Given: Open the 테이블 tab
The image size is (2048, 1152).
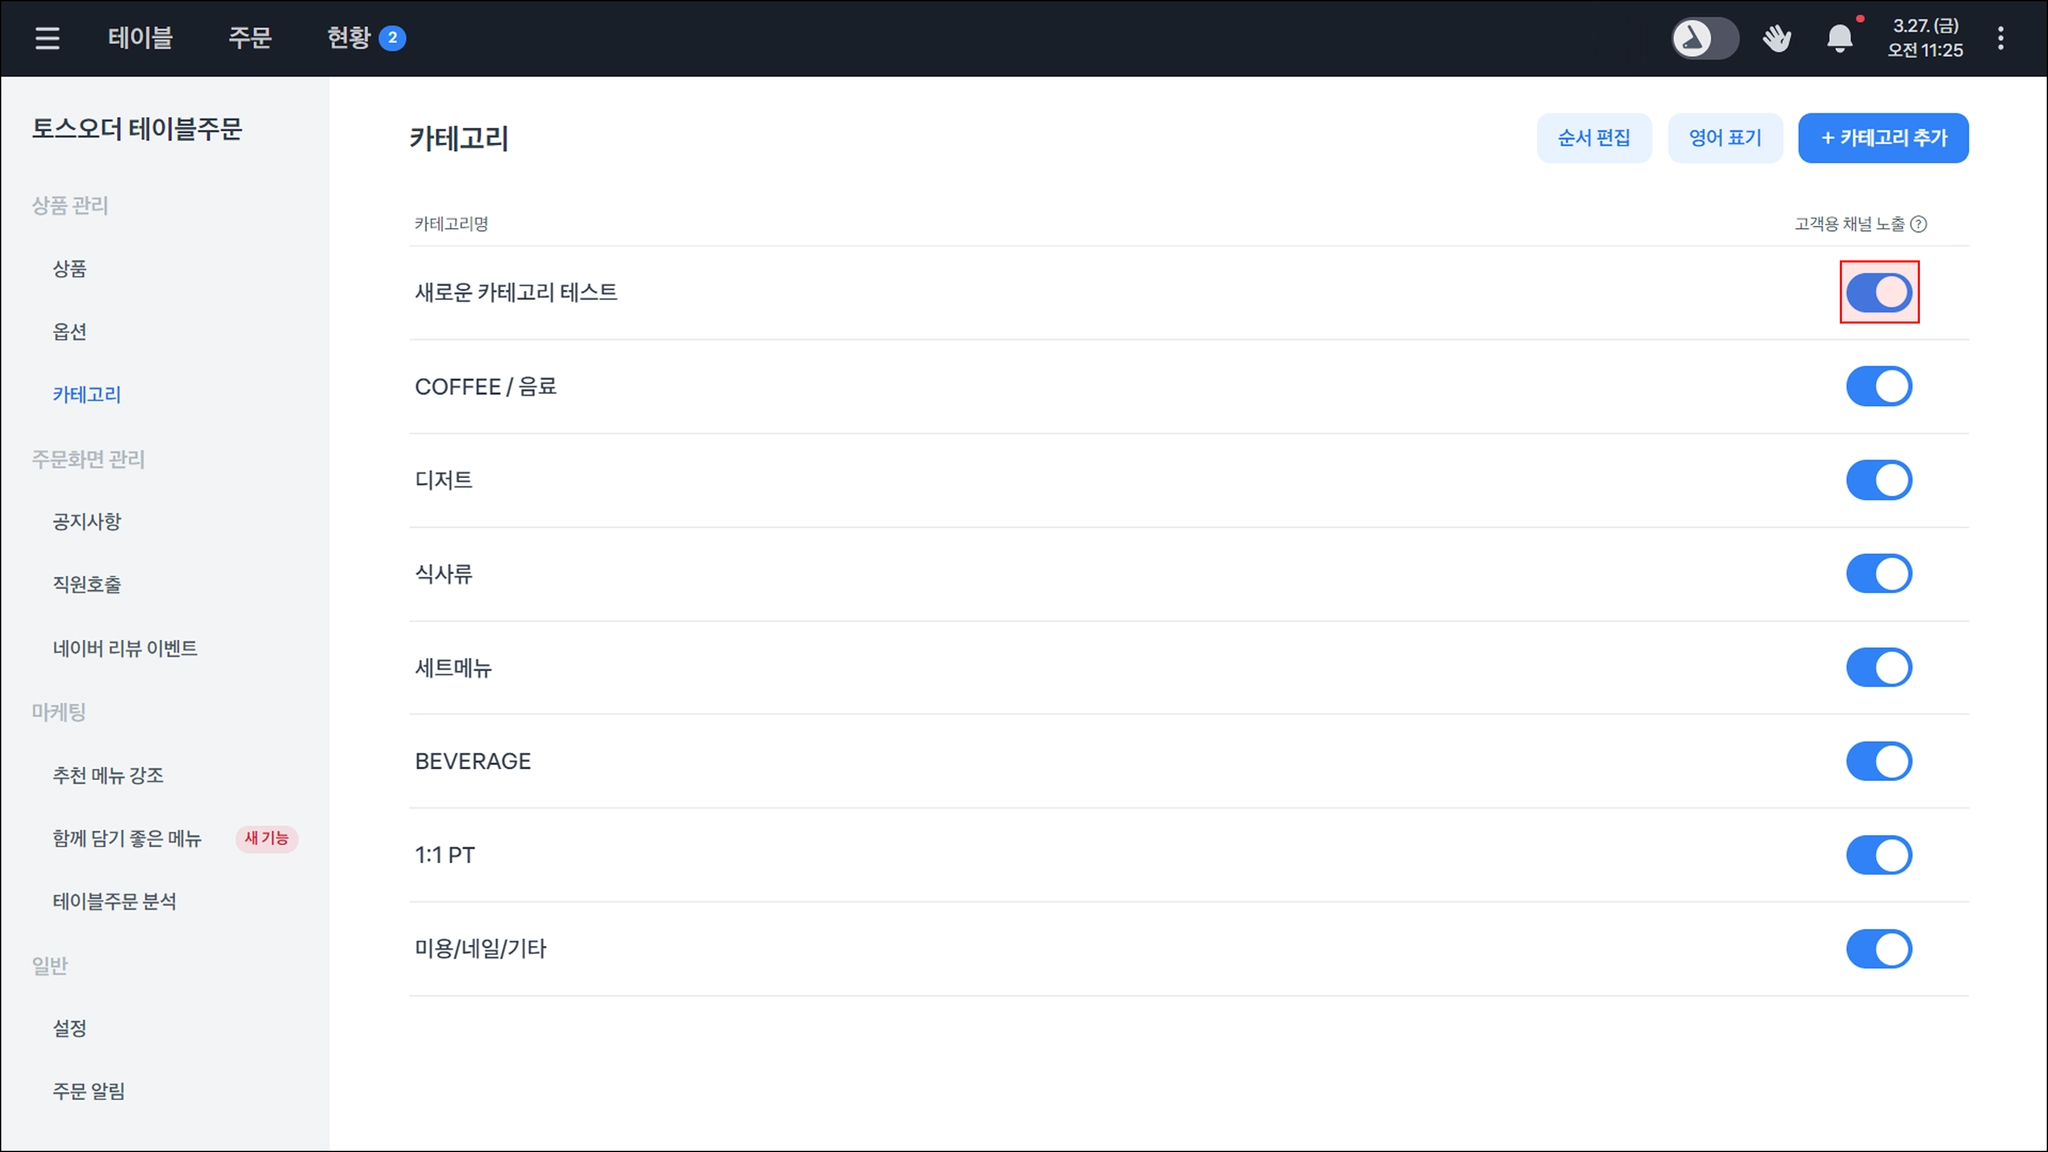Looking at the screenshot, I should [140, 38].
